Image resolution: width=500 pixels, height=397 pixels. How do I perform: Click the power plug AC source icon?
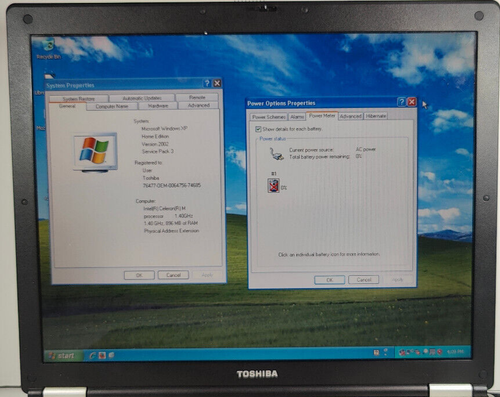pos(276,154)
